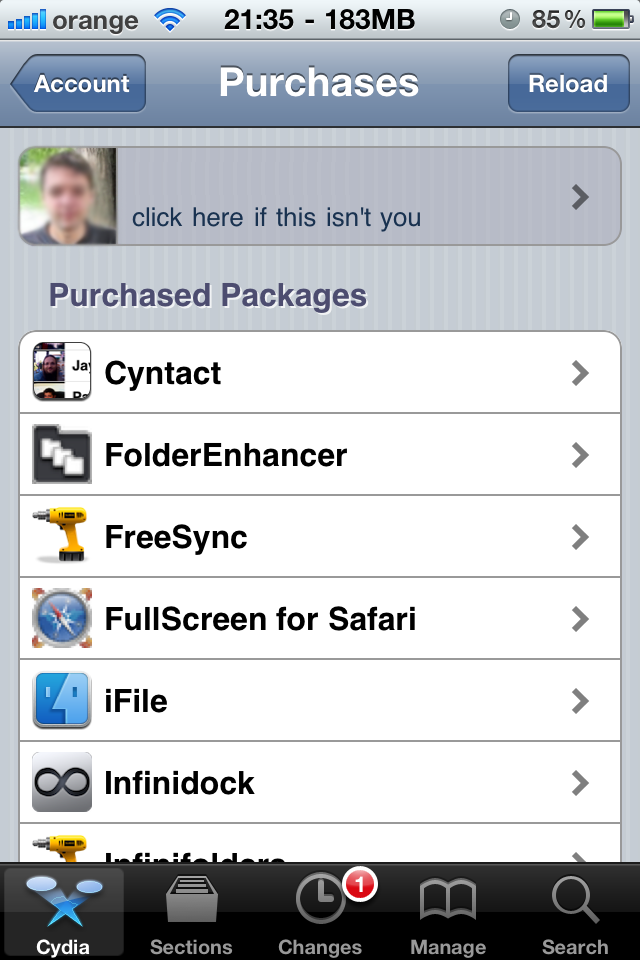Reload the purchases list
Screen dimensions: 640x960
pos(568,83)
